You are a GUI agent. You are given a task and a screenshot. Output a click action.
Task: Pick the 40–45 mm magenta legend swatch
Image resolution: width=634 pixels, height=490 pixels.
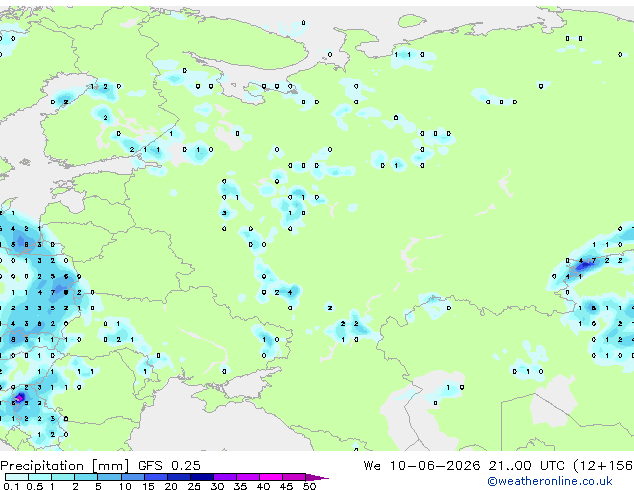[271, 477]
